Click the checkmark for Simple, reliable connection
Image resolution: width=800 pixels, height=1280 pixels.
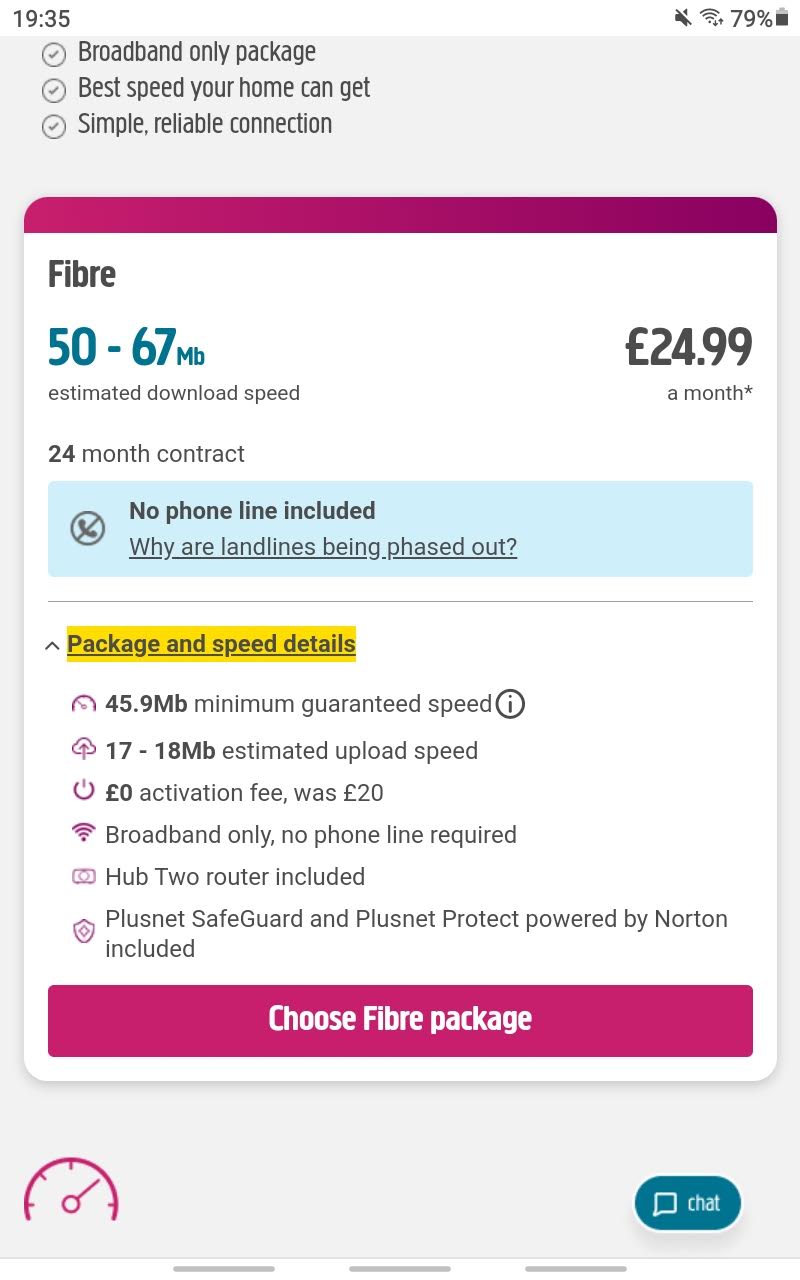coord(55,125)
